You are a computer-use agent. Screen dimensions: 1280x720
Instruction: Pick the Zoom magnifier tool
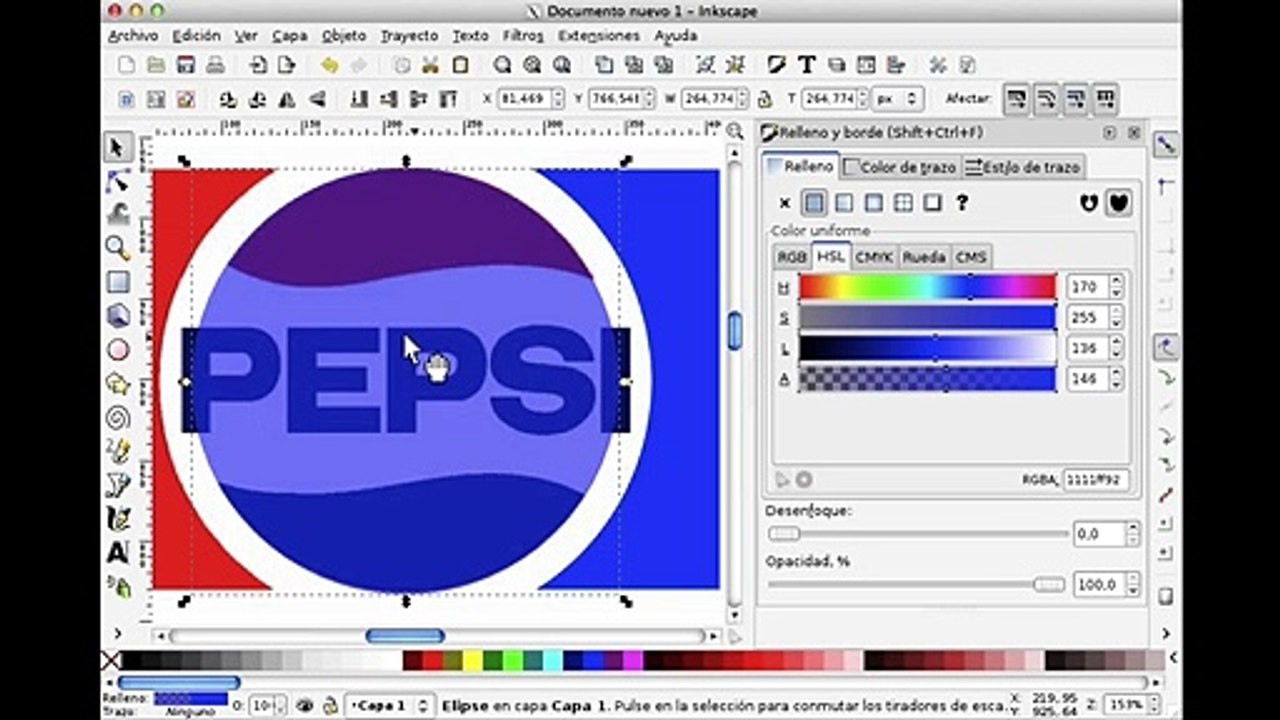click(x=118, y=249)
